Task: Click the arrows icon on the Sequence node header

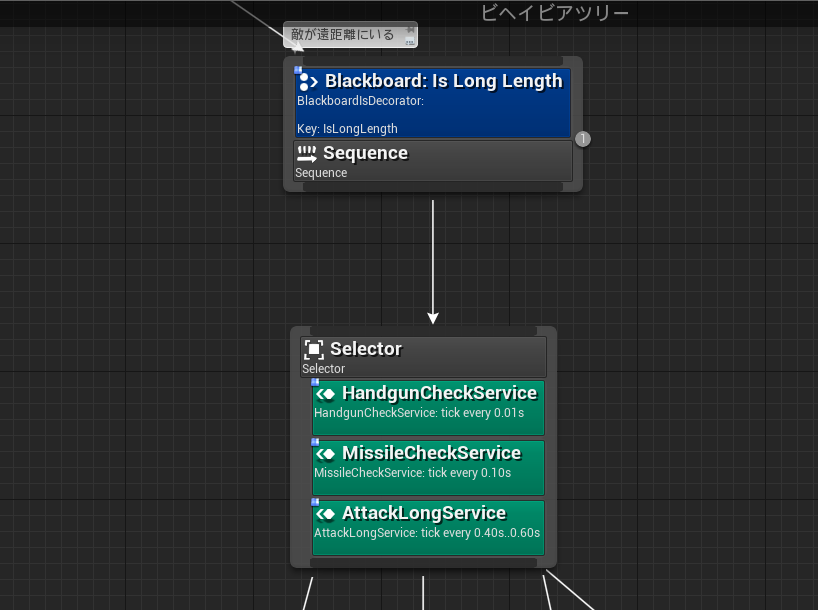Action: (307, 153)
